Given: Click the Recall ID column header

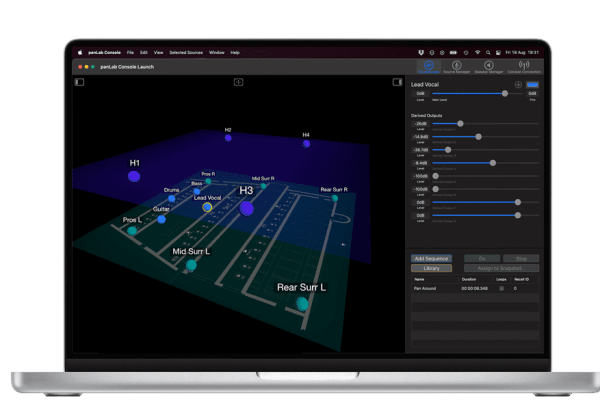Looking at the screenshot, I should [x=522, y=279].
